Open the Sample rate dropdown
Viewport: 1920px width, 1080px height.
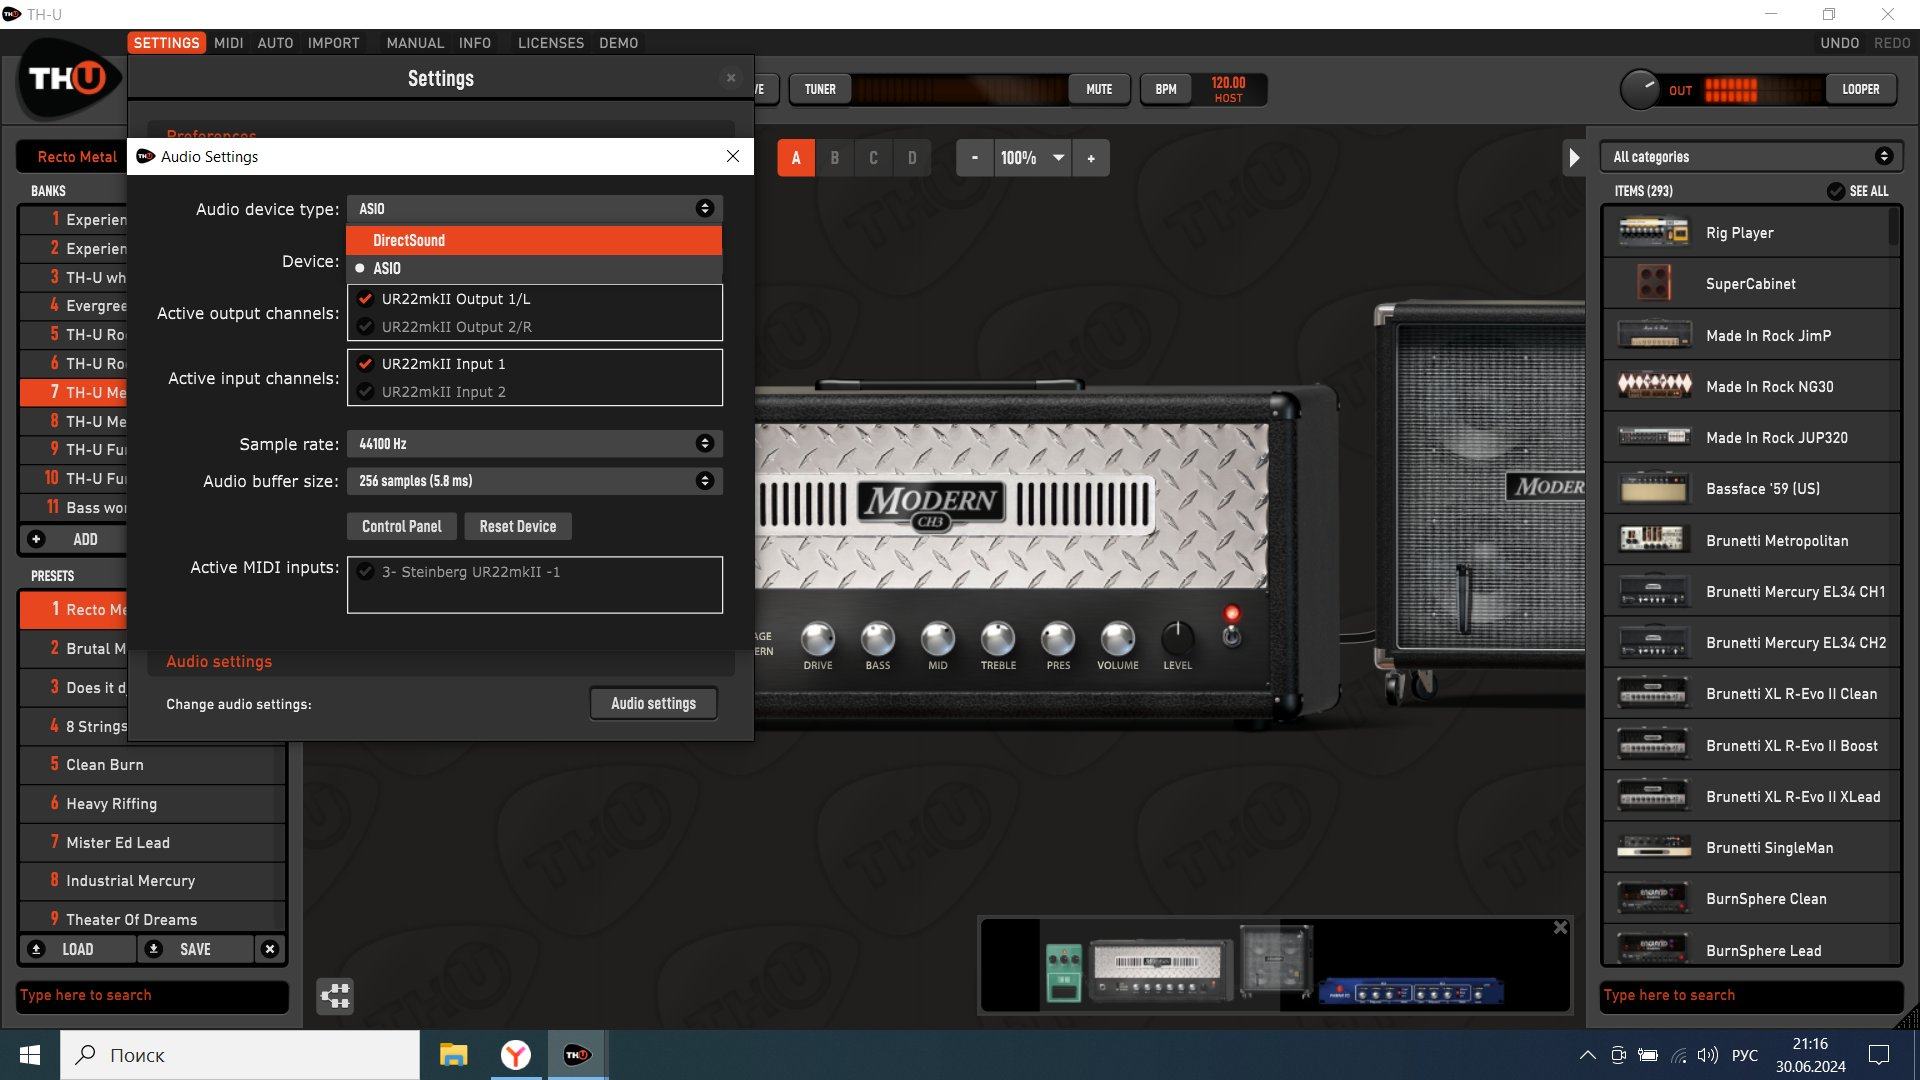(534, 443)
